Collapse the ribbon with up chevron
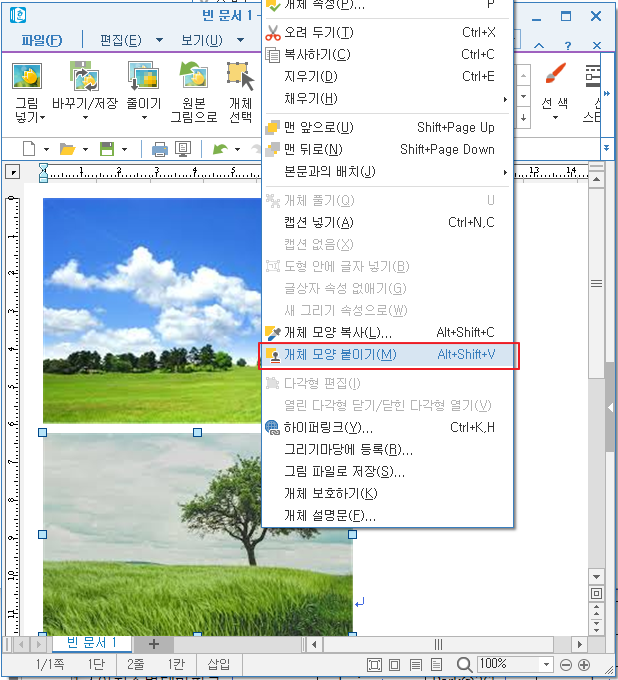This screenshot has height=680, width=618. (539, 46)
